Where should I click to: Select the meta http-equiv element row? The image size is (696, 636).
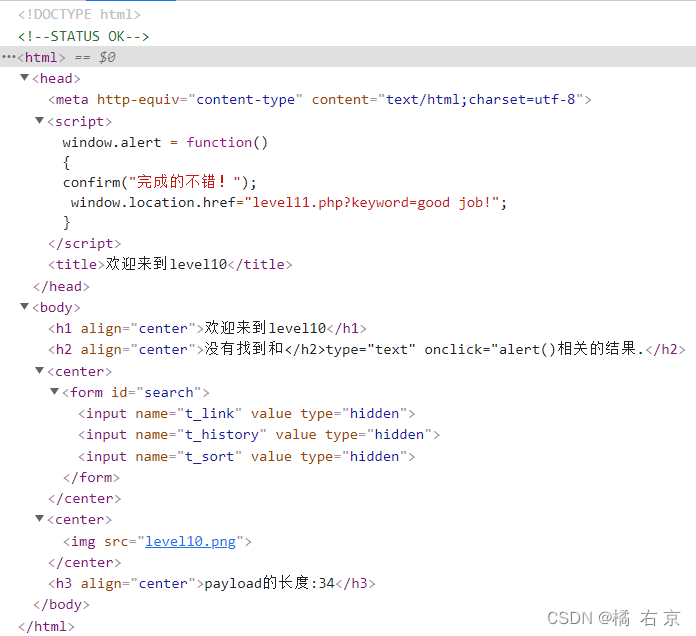coord(320,99)
